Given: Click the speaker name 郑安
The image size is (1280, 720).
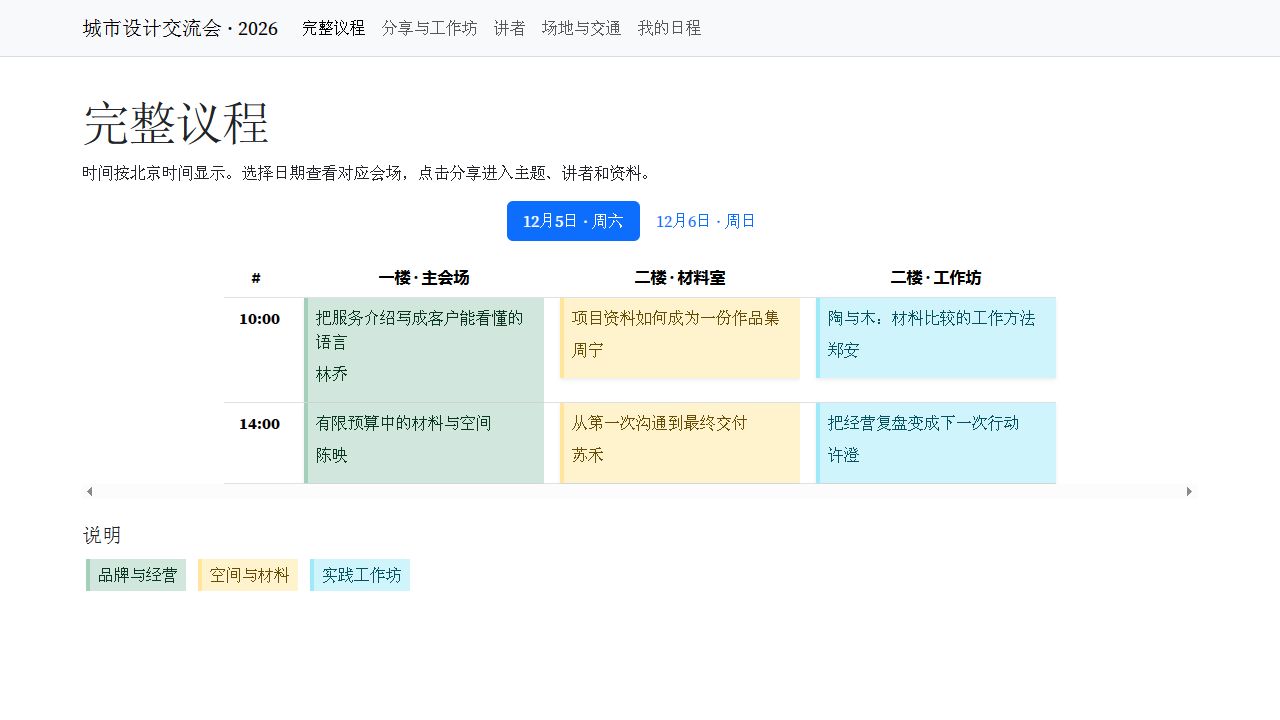Looking at the screenshot, I should 844,350.
